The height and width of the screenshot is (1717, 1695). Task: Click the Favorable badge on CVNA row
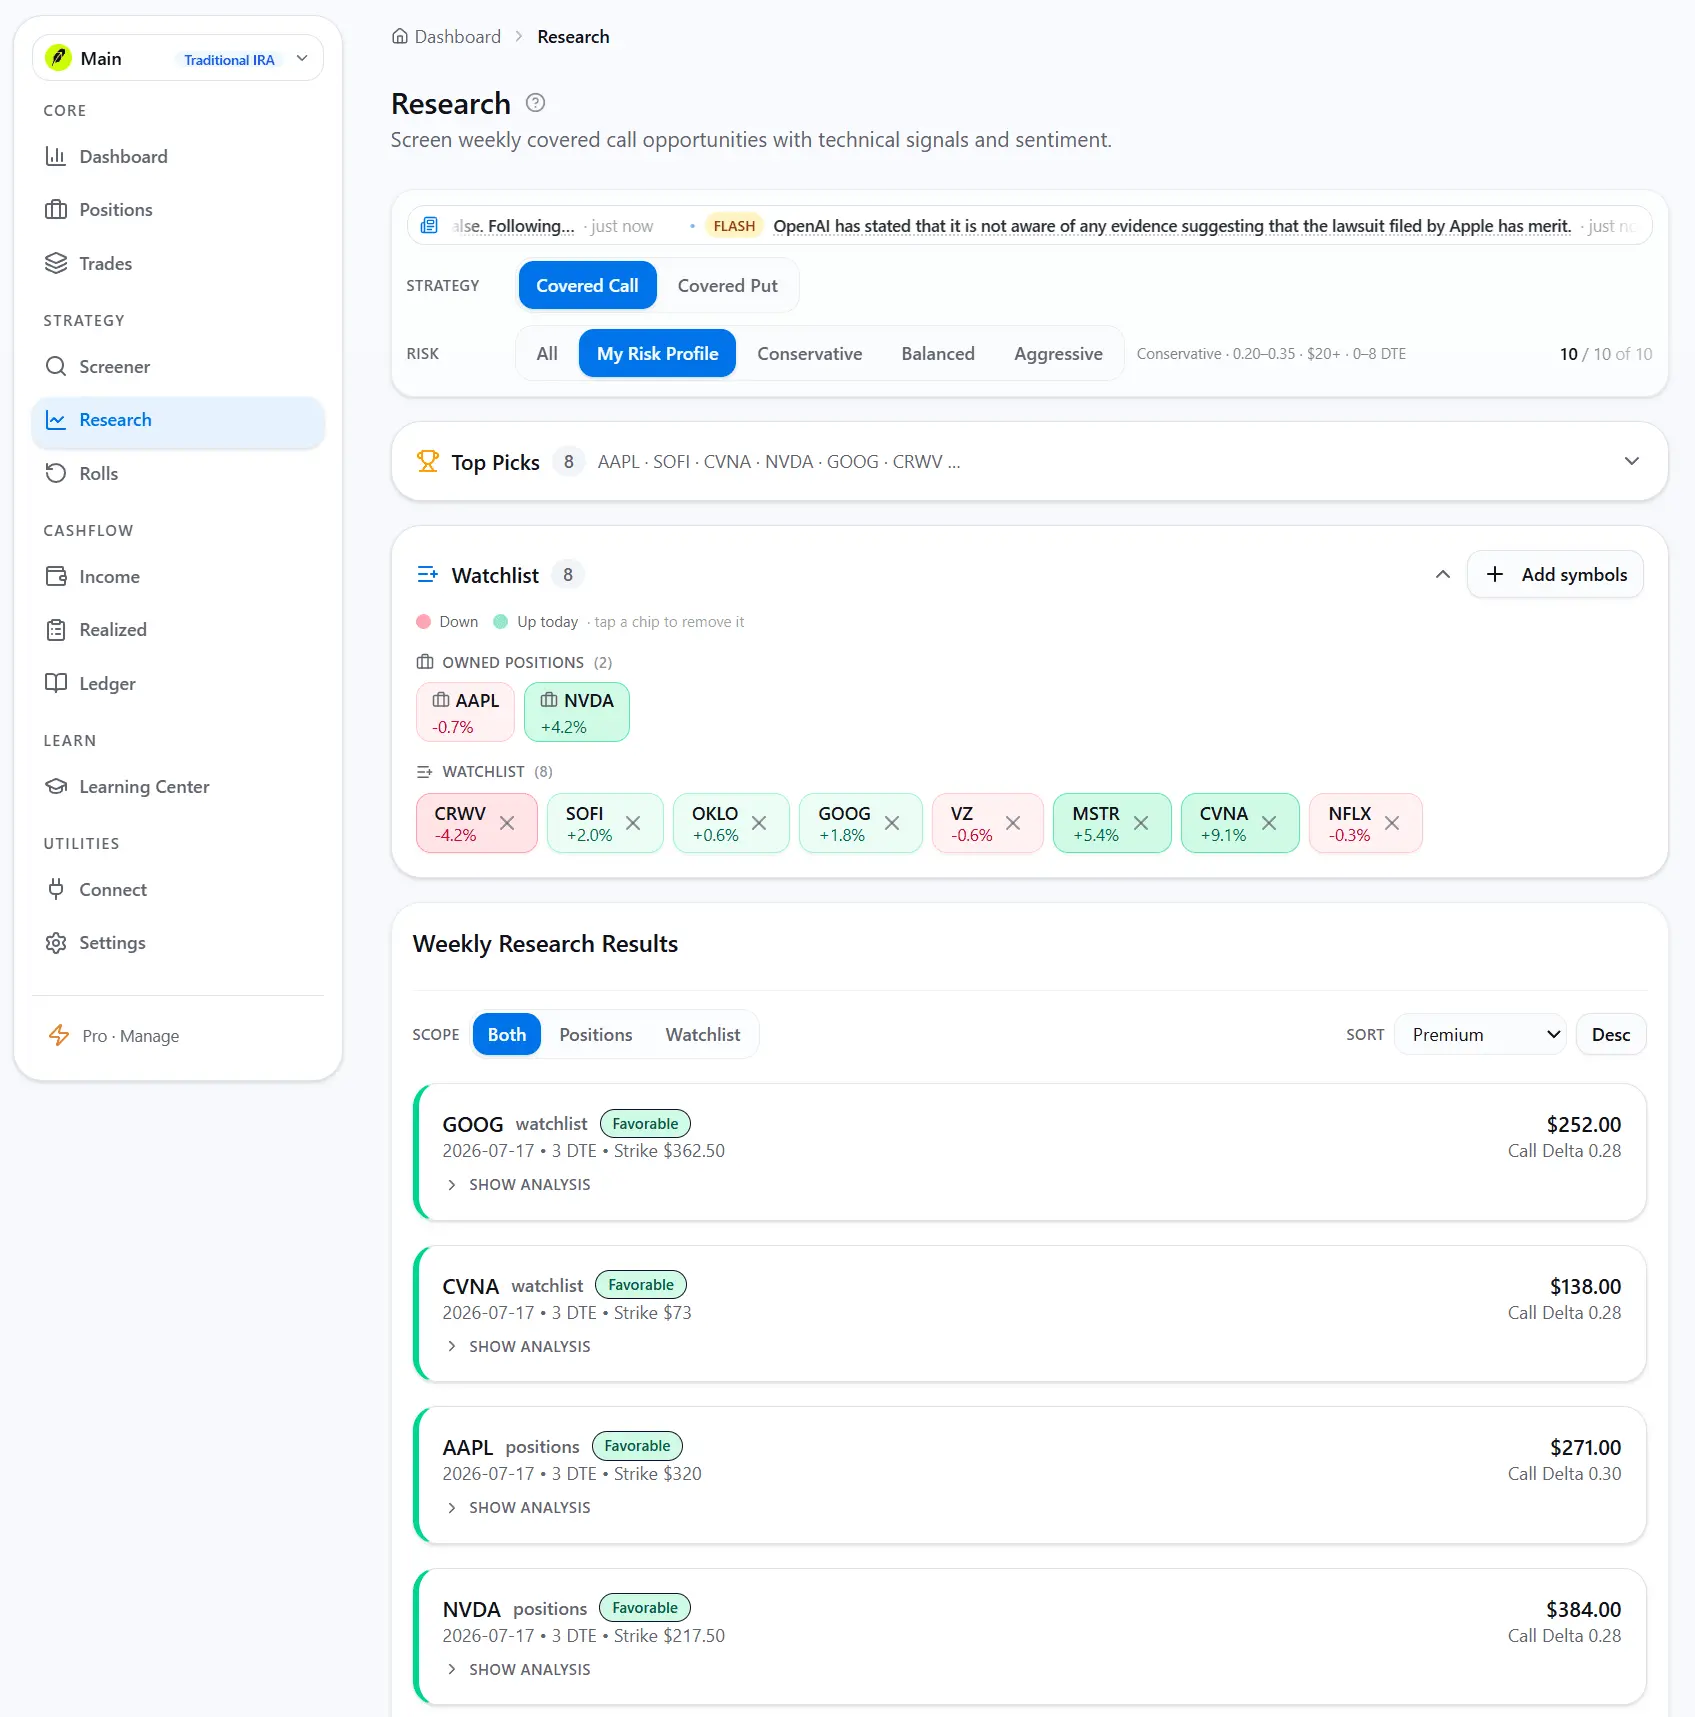pyautogui.click(x=641, y=1284)
